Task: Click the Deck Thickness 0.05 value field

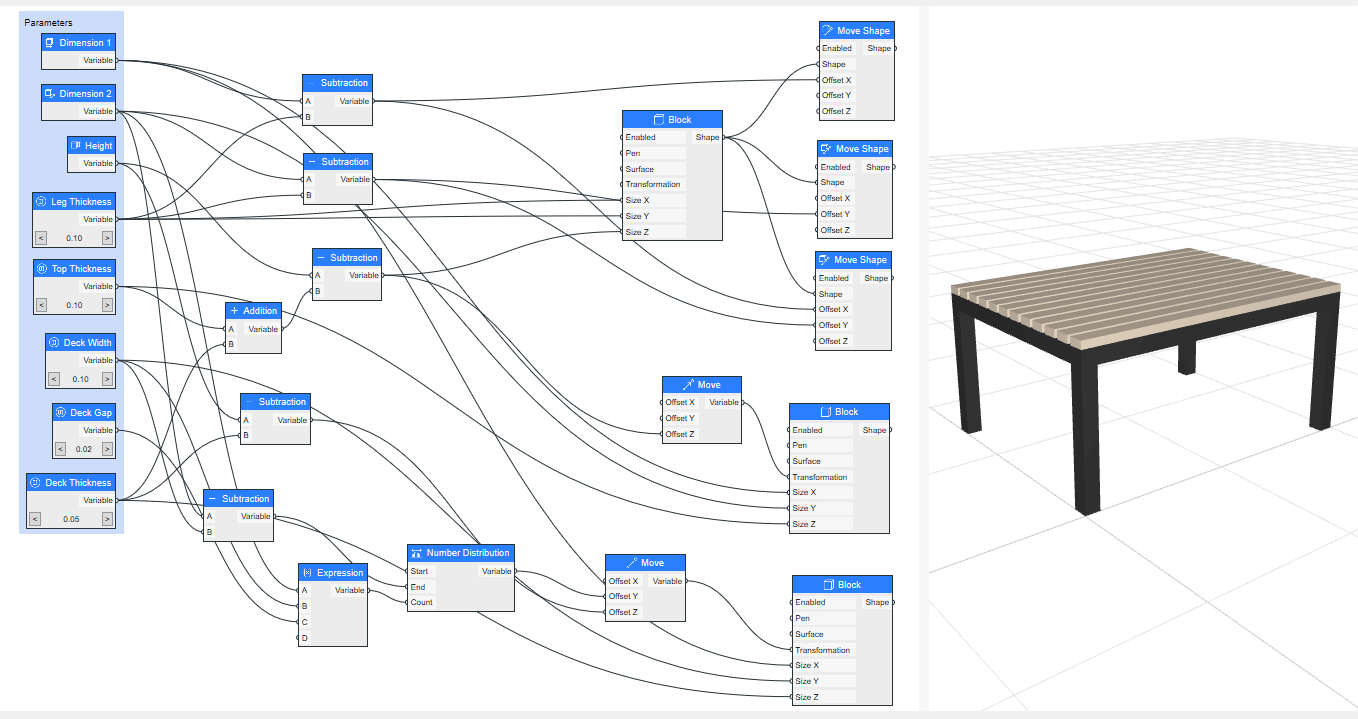Action: 72,519
